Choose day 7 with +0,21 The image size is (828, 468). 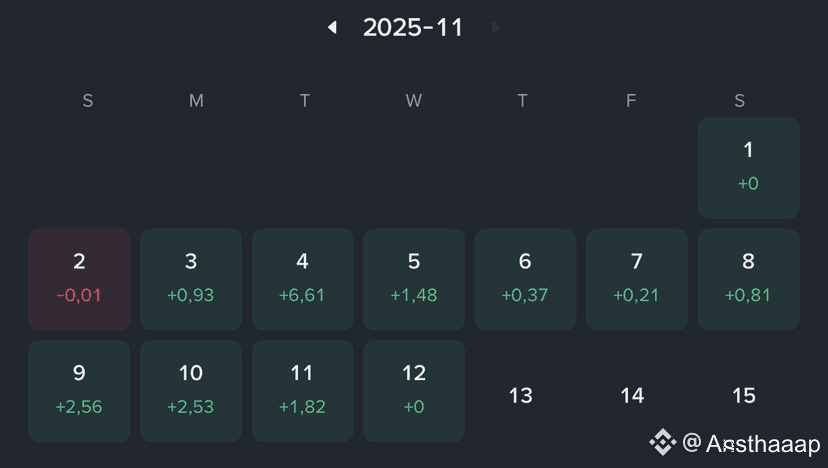637,279
